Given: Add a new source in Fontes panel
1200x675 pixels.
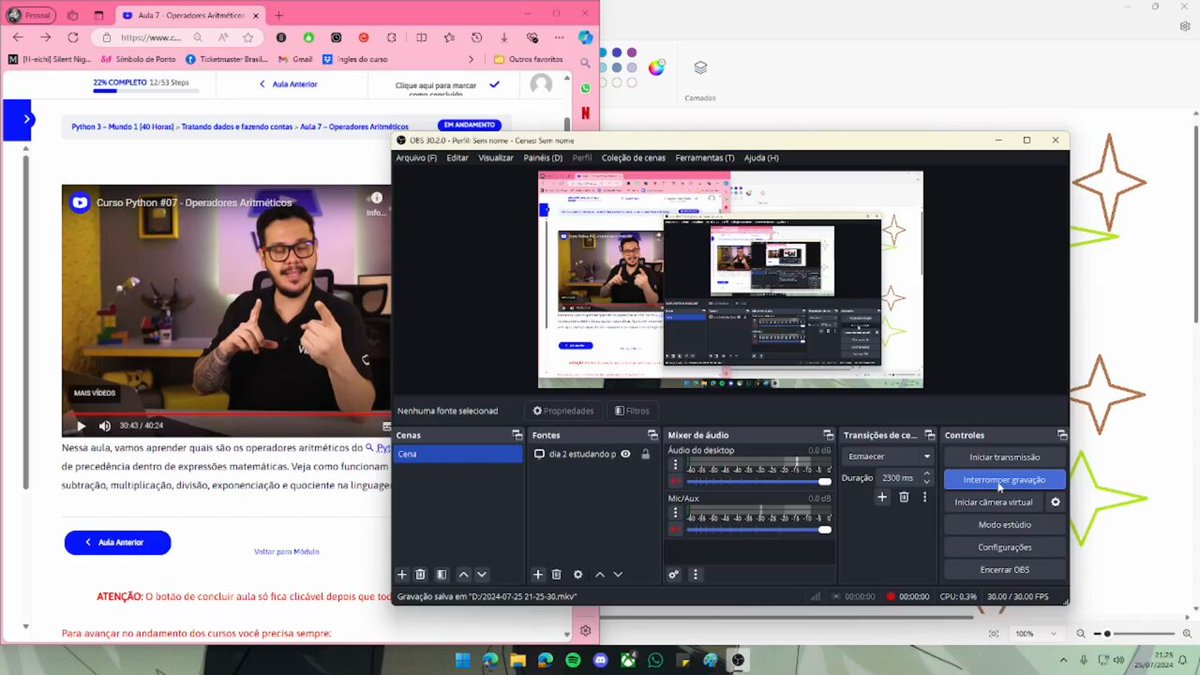Looking at the screenshot, I should click(538, 575).
